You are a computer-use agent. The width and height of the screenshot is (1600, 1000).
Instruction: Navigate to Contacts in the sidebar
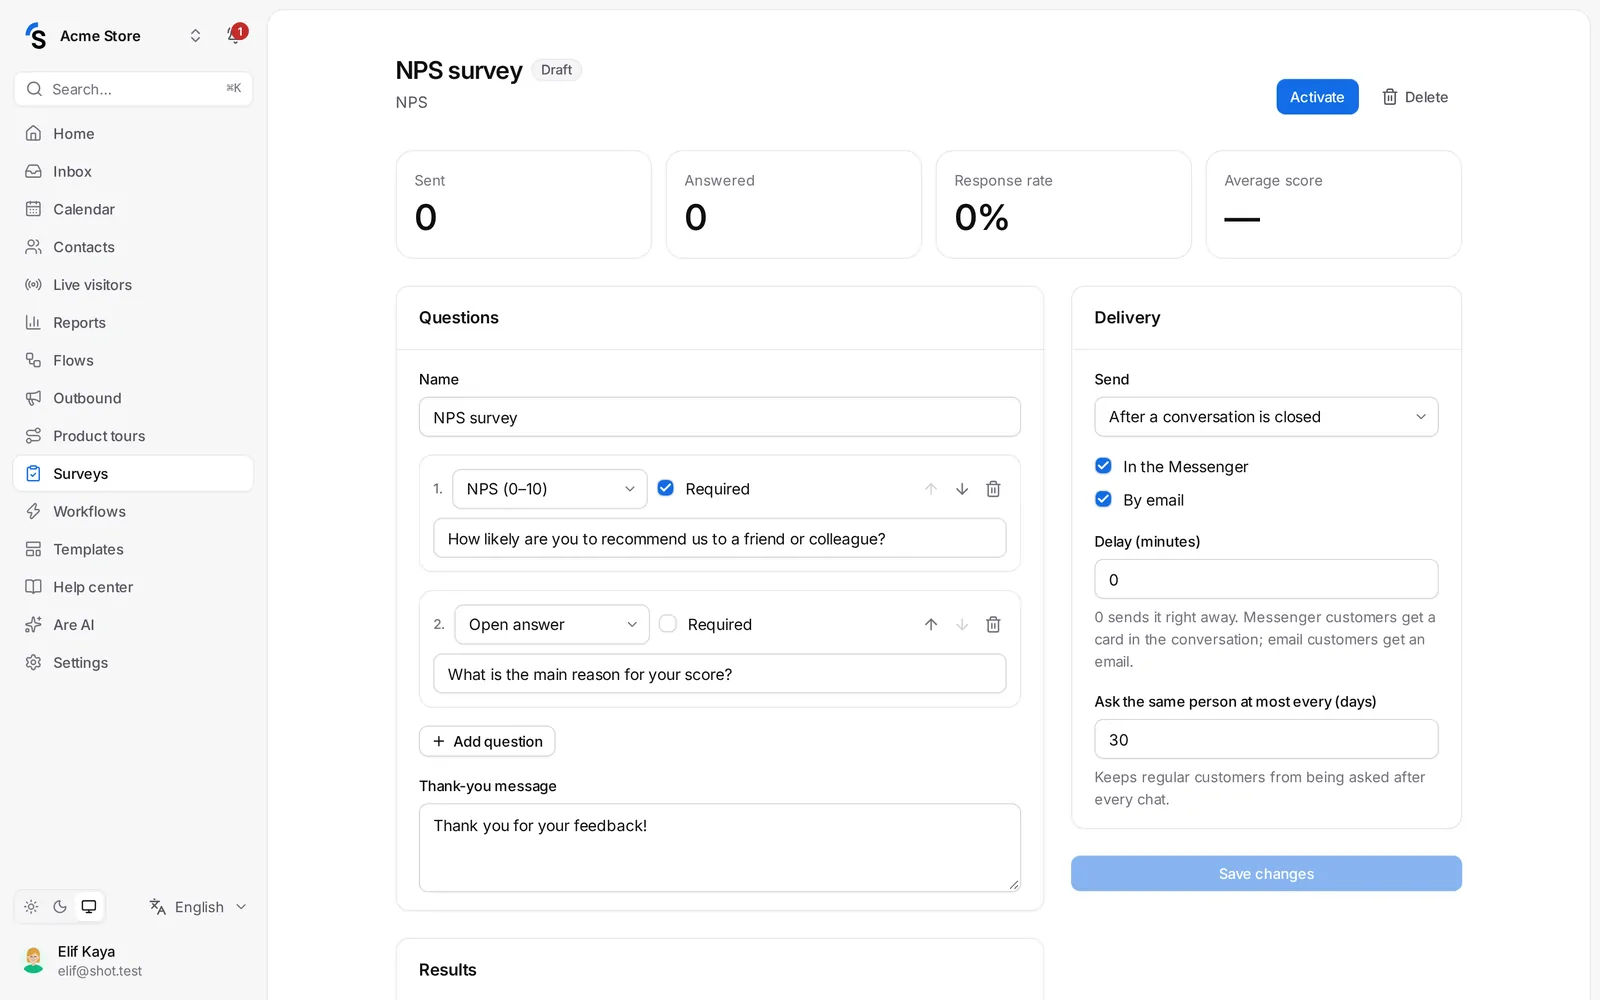coord(133,247)
